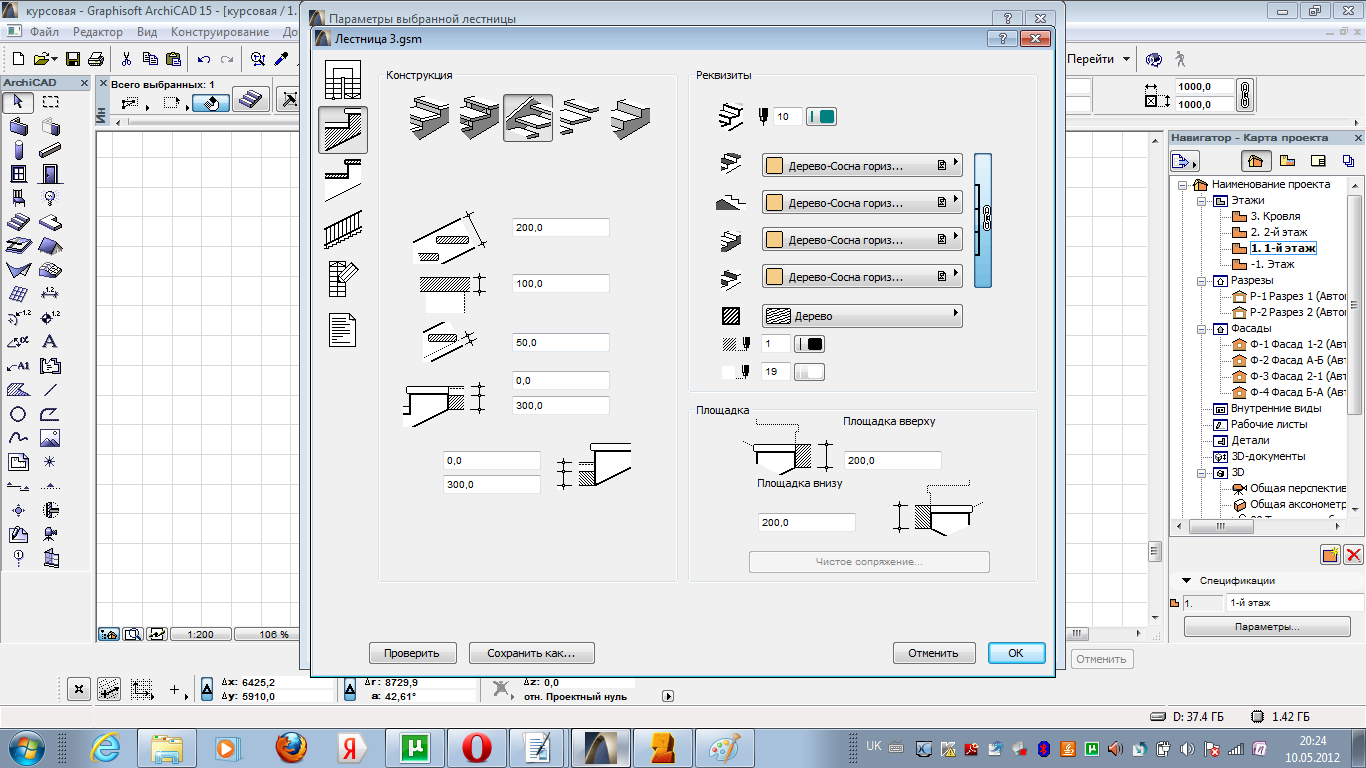Screen dimensions: 1366x768
Task: Collapse the Фасады tree node
Action: 1203,328
